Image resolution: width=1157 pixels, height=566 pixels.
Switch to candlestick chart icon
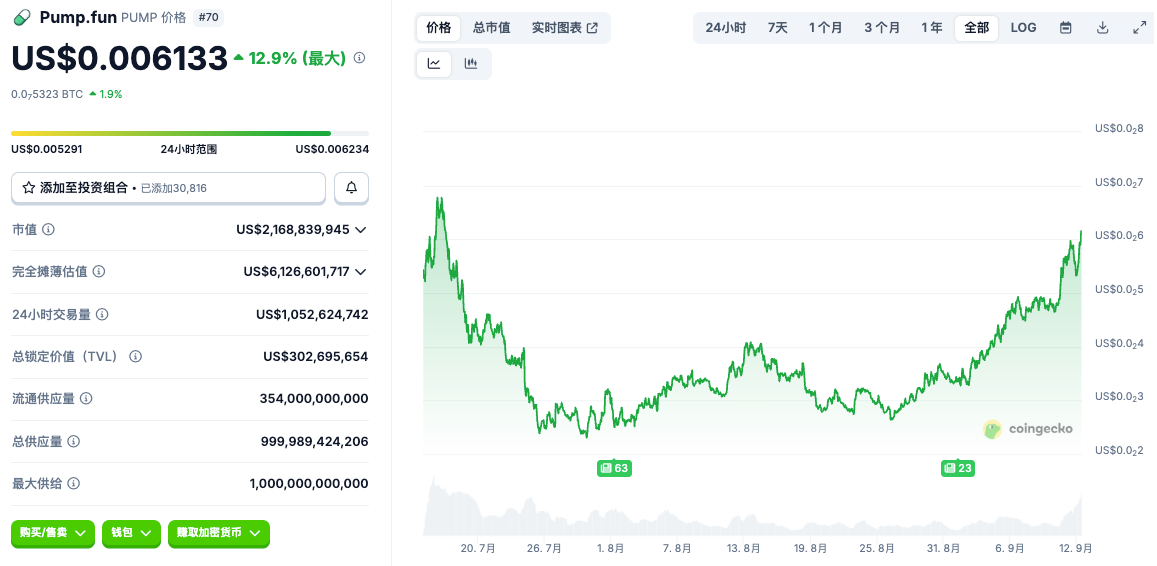click(471, 64)
